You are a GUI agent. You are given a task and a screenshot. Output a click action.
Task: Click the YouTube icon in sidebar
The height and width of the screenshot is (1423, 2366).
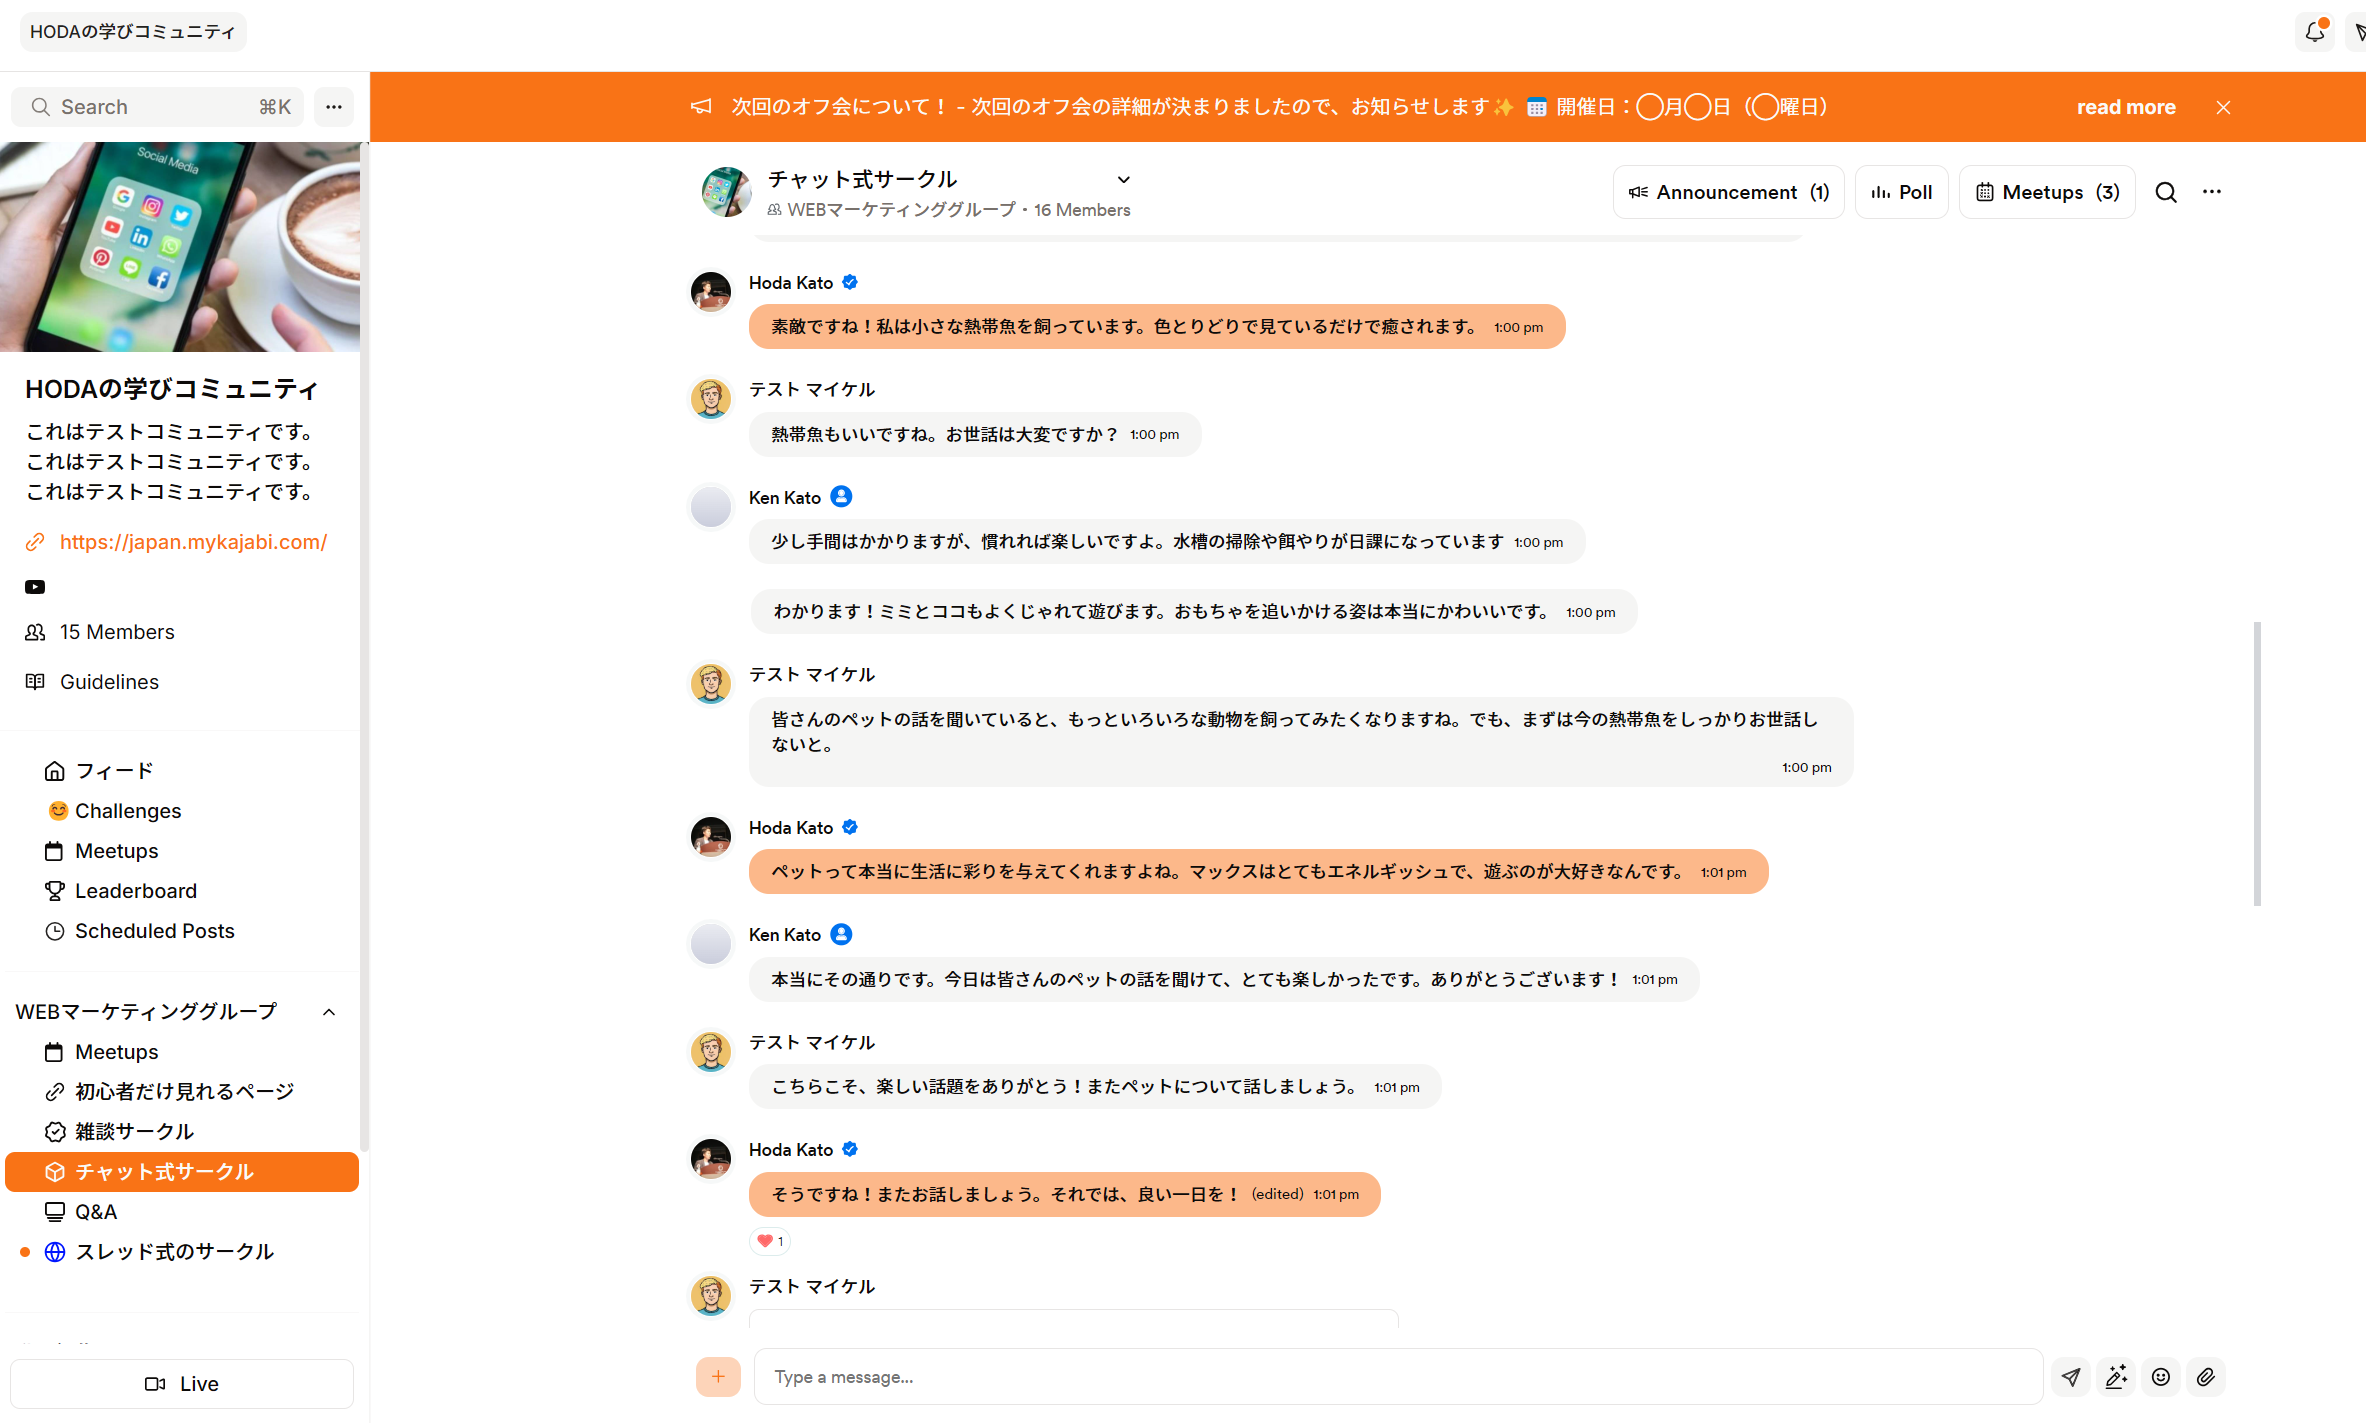35,587
